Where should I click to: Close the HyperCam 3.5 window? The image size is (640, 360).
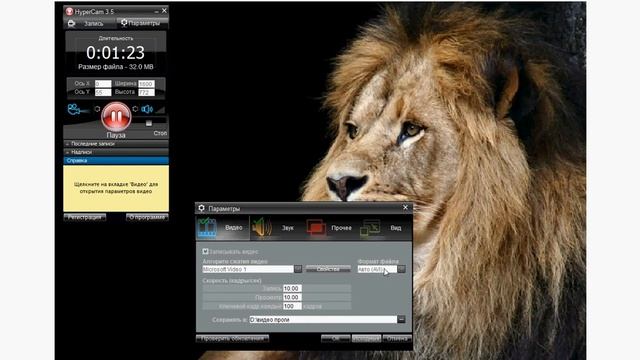(x=164, y=11)
